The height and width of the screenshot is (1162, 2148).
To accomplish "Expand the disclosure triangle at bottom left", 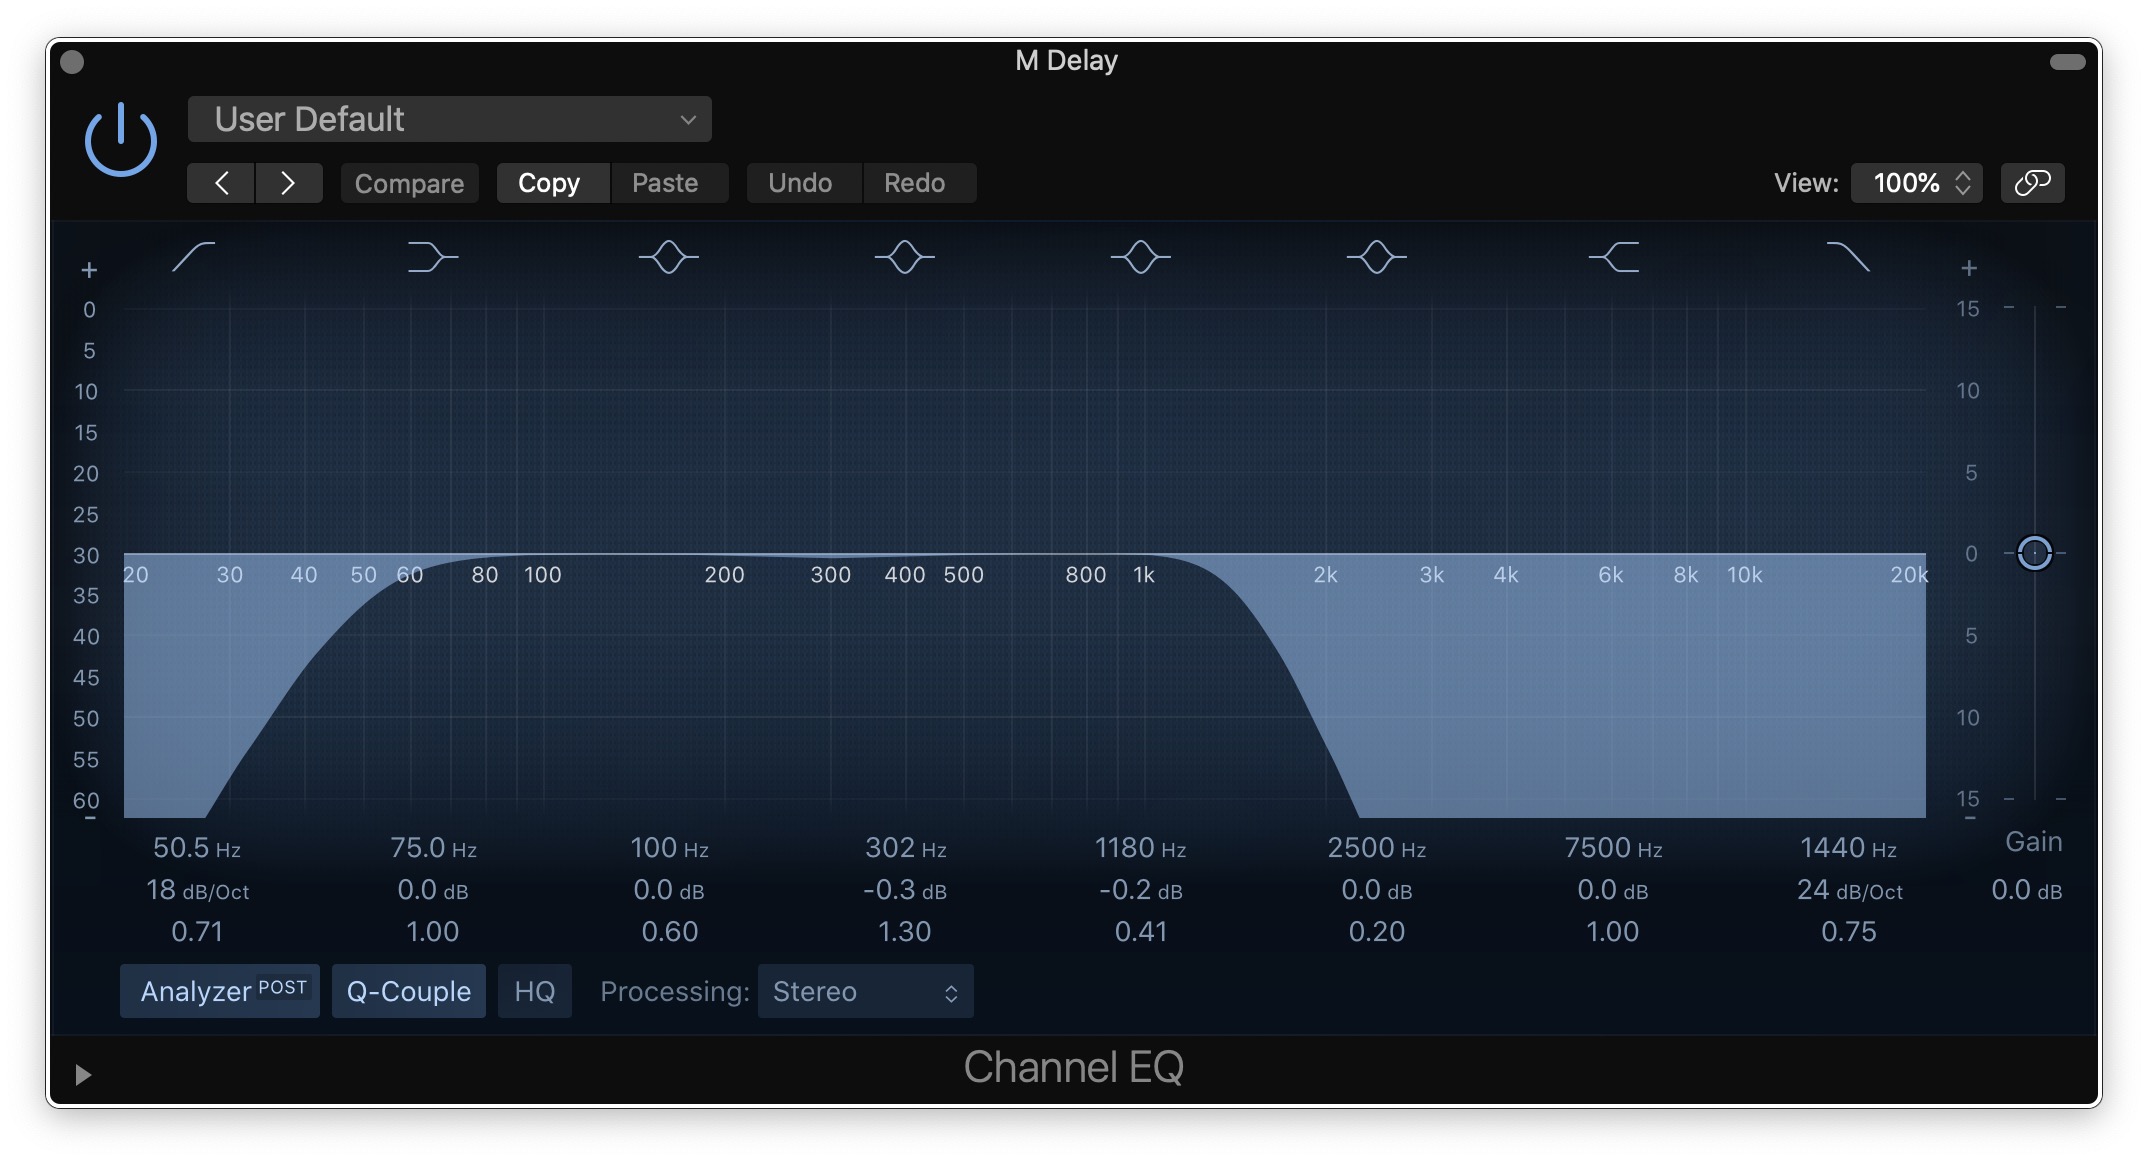I will [x=83, y=1074].
